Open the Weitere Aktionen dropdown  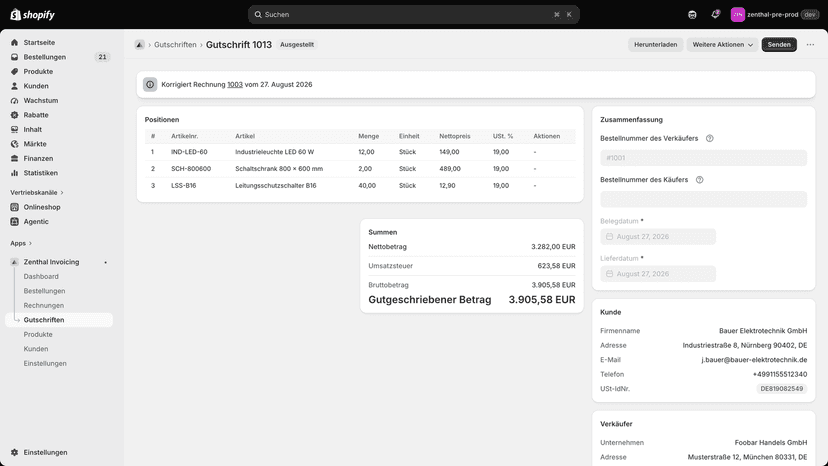pyautogui.click(x=722, y=45)
